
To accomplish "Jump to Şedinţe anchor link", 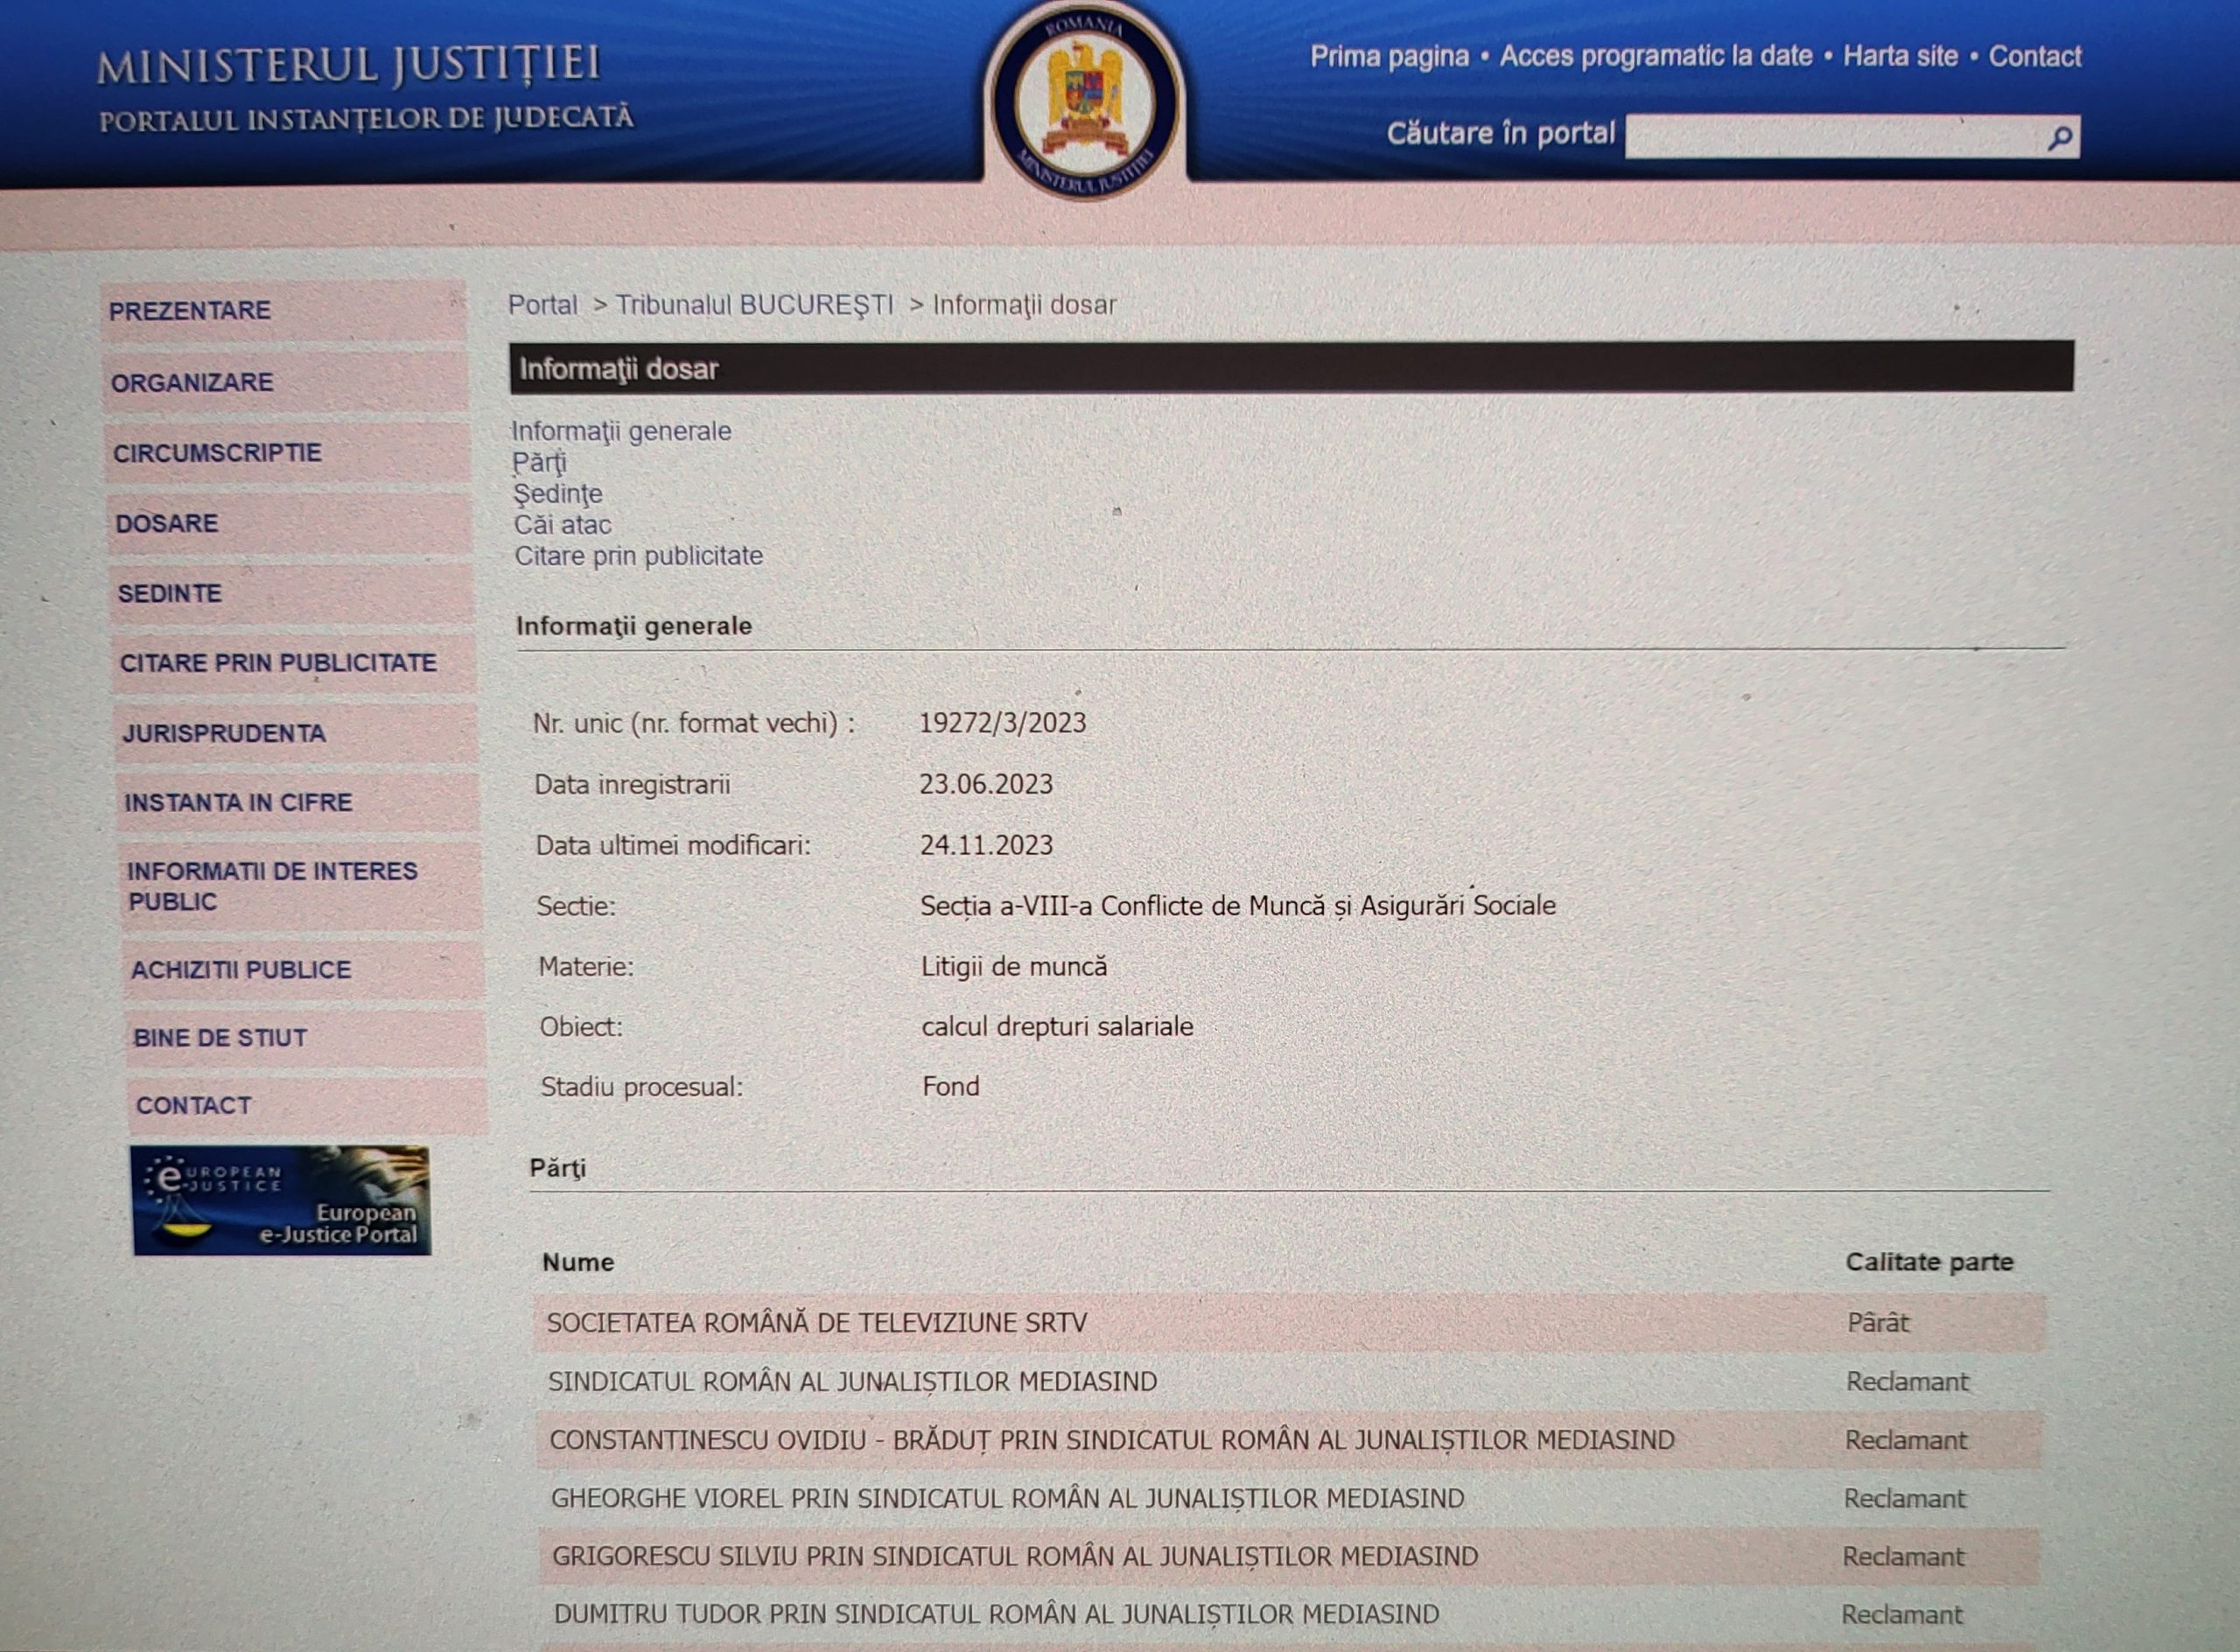I will click(x=557, y=494).
